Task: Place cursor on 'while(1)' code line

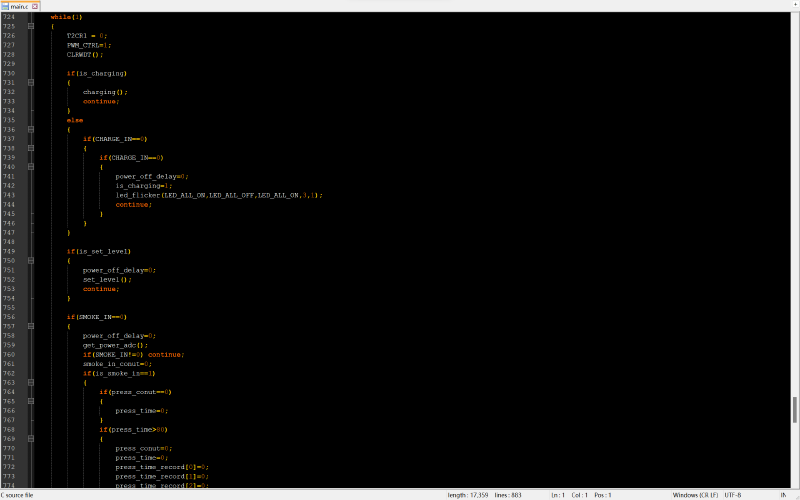Action: pos(66,17)
